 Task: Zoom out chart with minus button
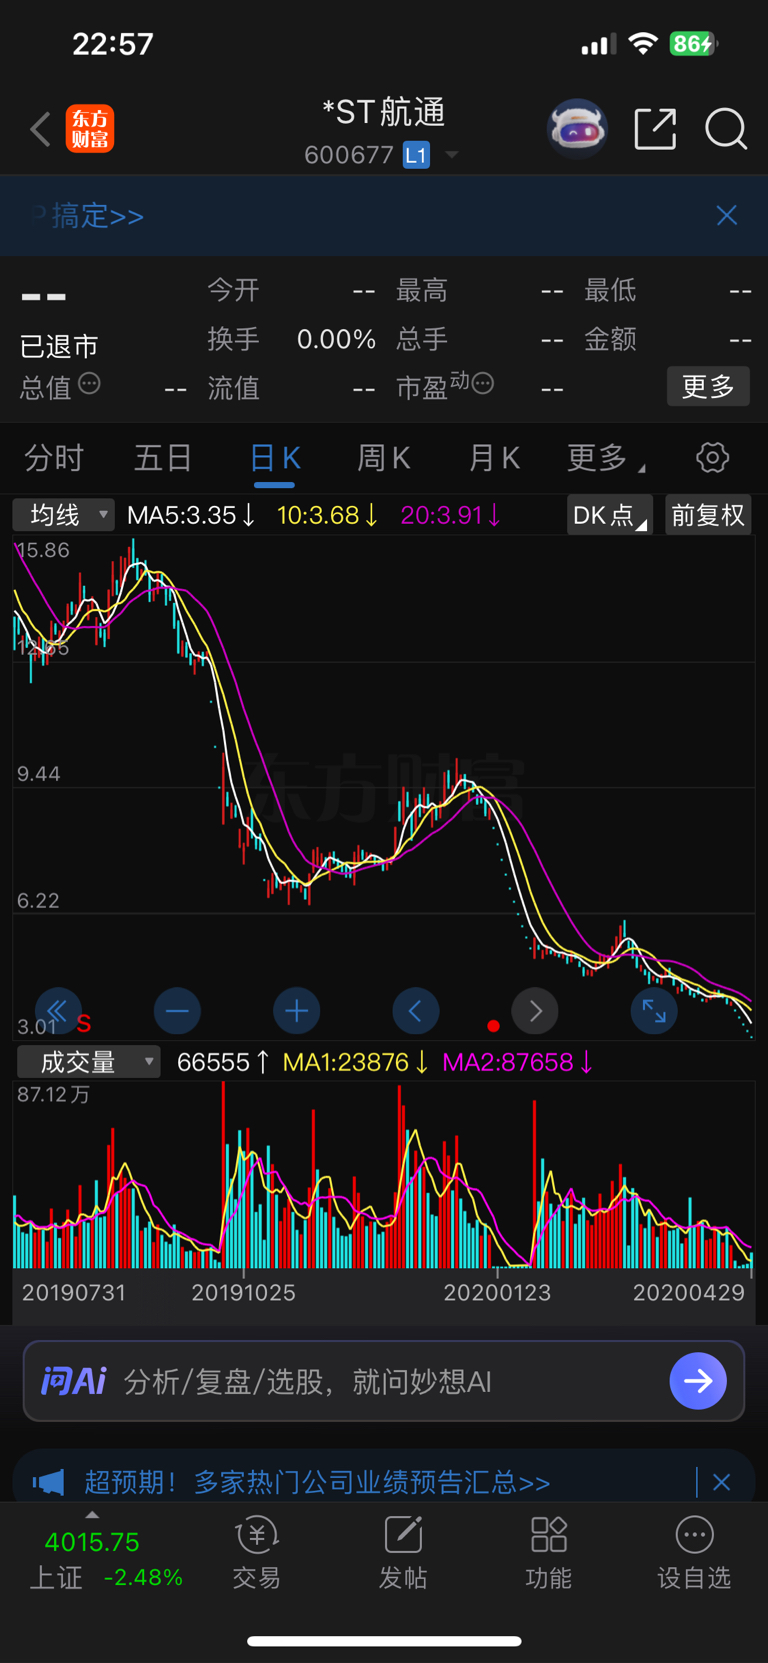[x=177, y=1011]
